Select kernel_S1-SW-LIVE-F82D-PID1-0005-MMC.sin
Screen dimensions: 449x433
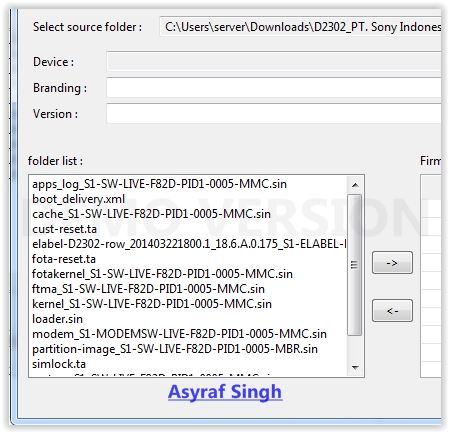pyautogui.click(x=152, y=304)
